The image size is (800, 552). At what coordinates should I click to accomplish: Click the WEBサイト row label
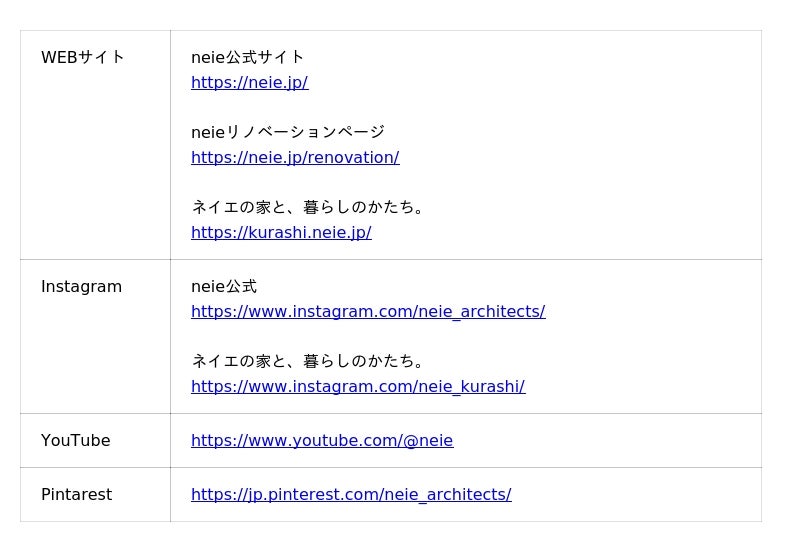click(83, 58)
